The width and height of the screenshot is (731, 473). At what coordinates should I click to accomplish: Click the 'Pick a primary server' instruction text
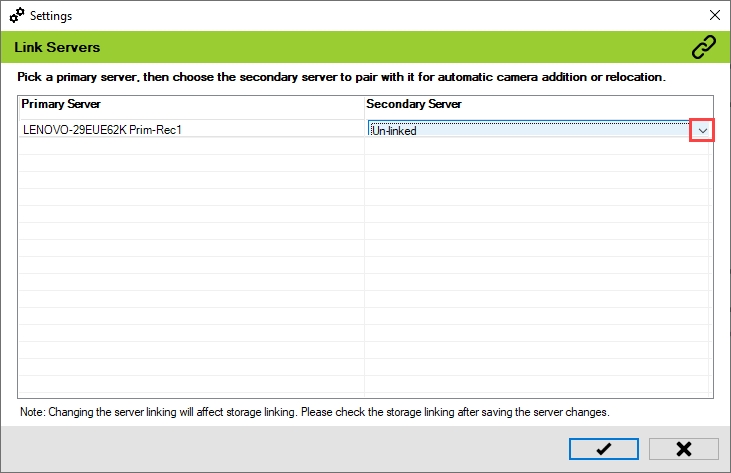pyautogui.click(x=342, y=76)
